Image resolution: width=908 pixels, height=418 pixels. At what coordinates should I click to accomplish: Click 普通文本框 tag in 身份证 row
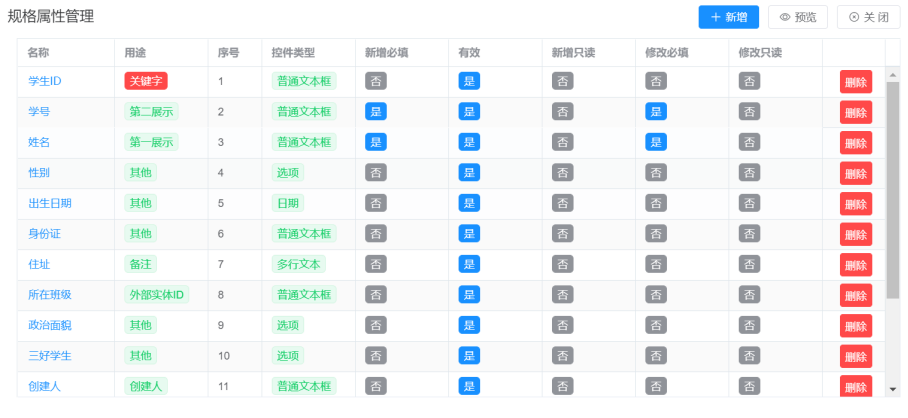click(304, 234)
